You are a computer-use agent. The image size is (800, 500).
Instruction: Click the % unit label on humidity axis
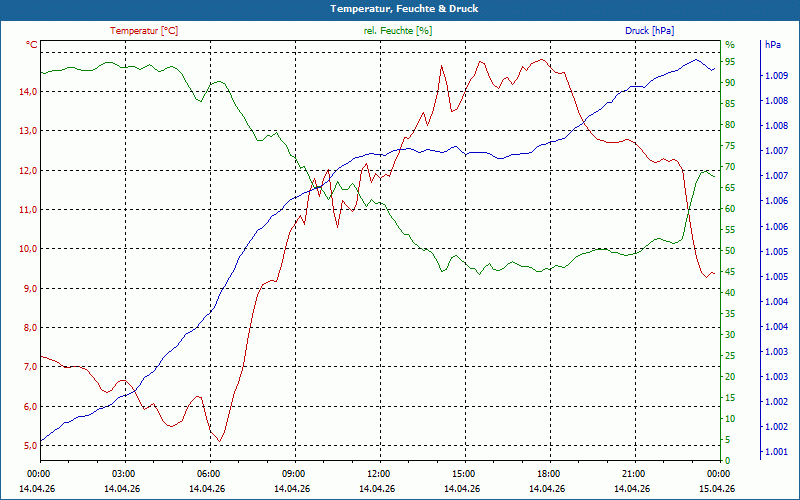(730, 45)
